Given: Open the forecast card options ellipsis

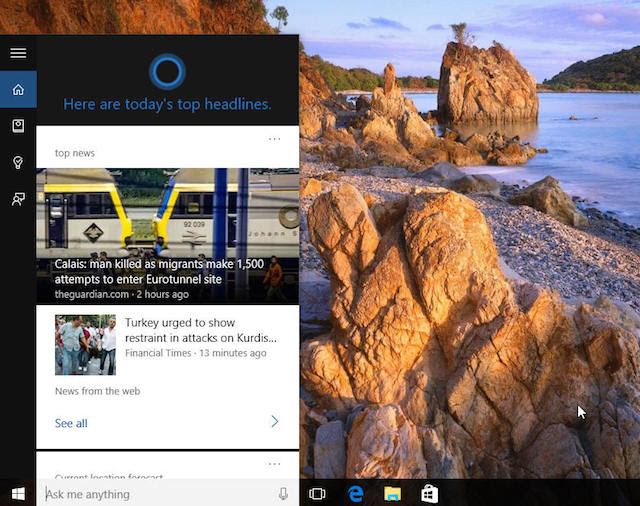Looking at the screenshot, I should (x=274, y=464).
